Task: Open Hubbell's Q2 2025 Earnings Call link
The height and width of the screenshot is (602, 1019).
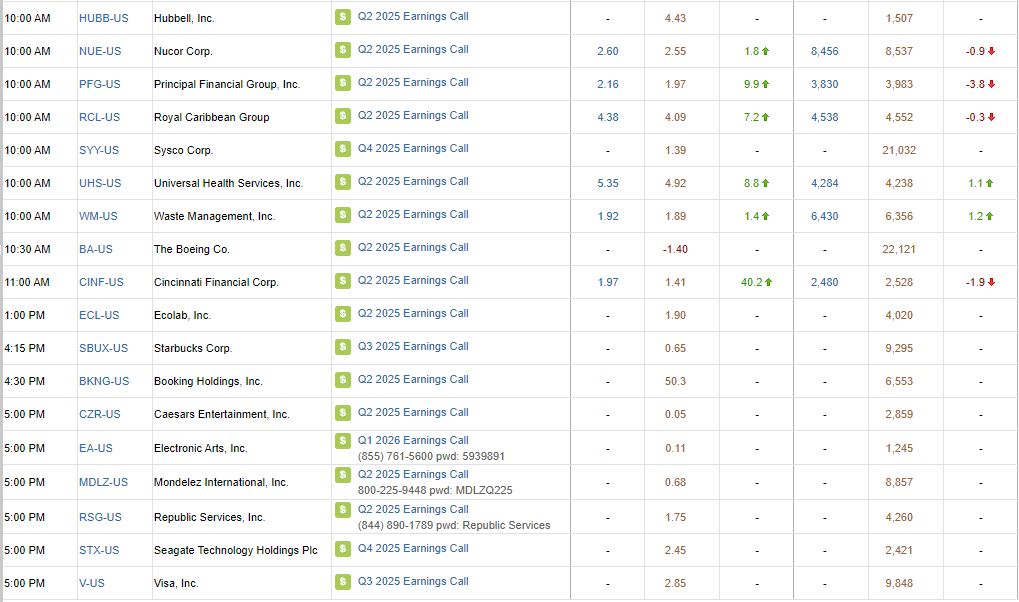Action: point(413,16)
